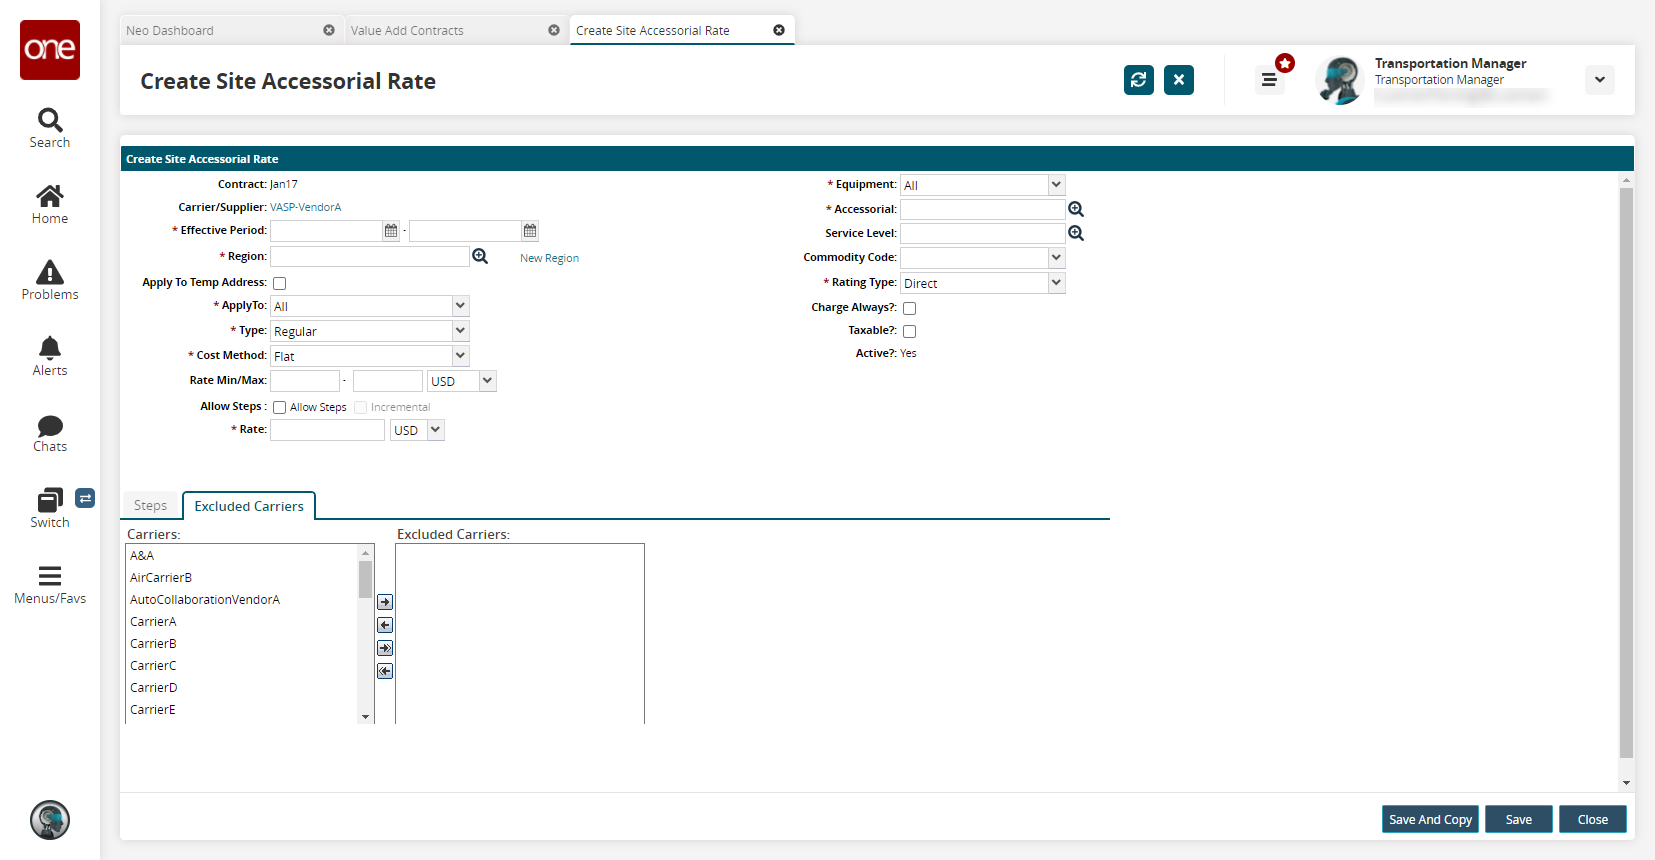Open the Service Level lookup magnifier

[1076, 233]
